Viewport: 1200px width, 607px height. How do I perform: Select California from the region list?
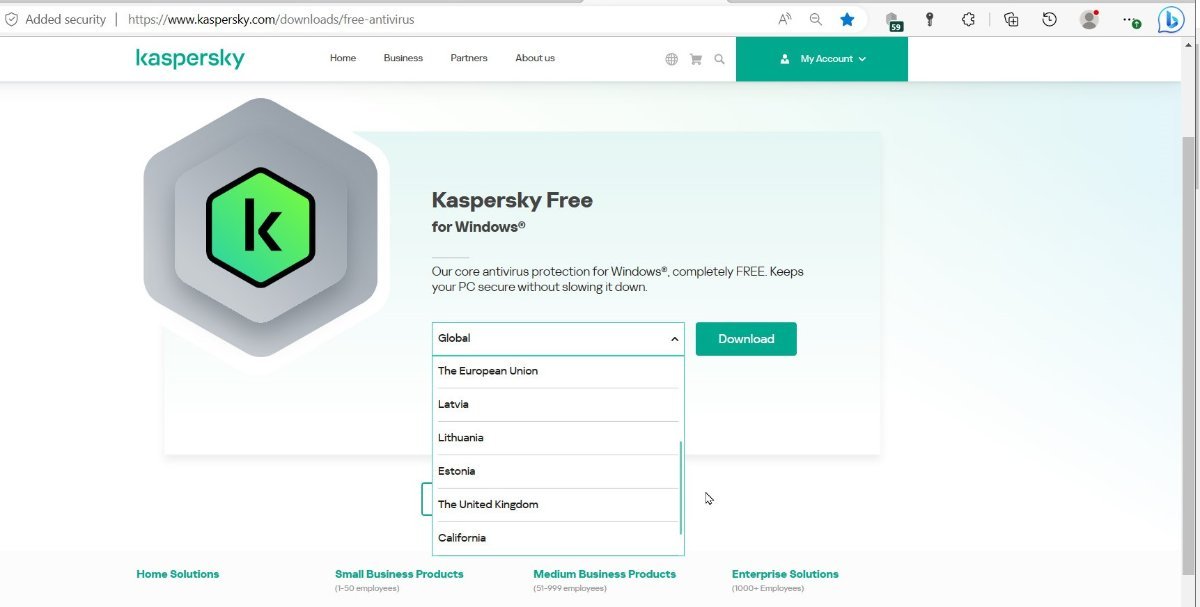(x=556, y=538)
